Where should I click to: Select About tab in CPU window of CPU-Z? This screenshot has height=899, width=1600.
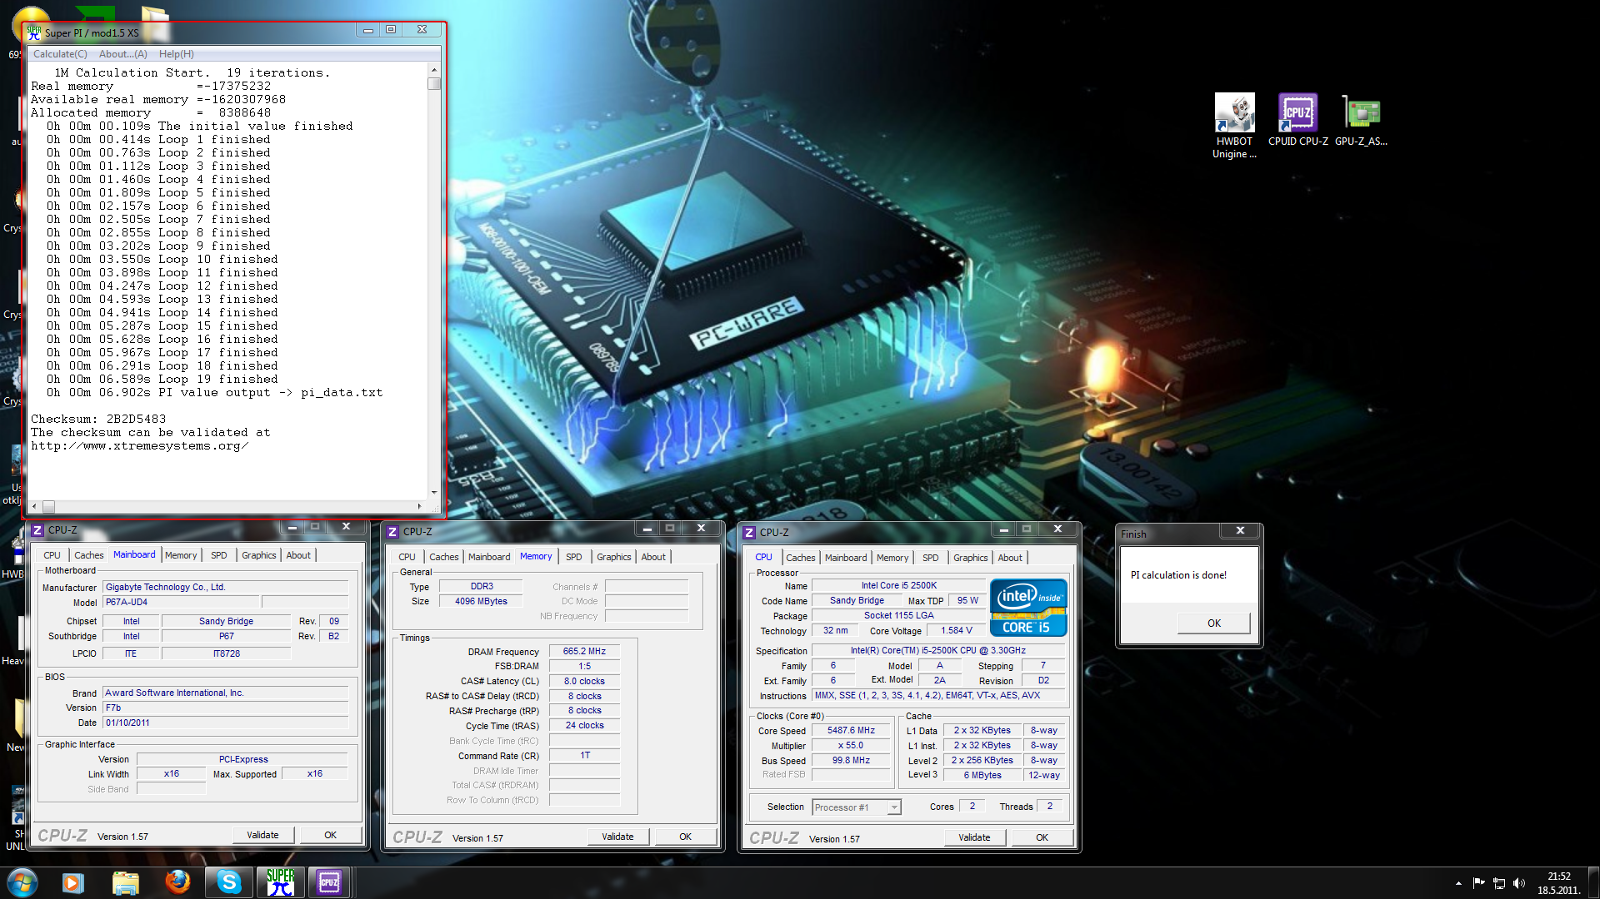point(1010,558)
